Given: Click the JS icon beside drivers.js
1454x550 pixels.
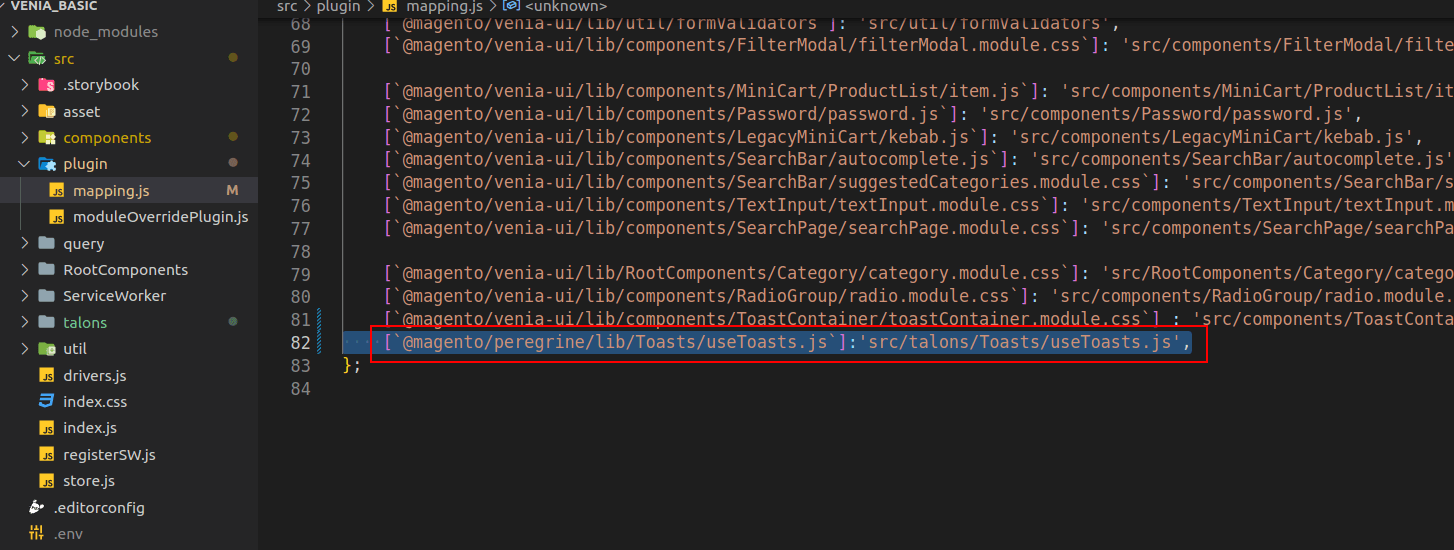Looking at the screenshot, I should point(46,376).
